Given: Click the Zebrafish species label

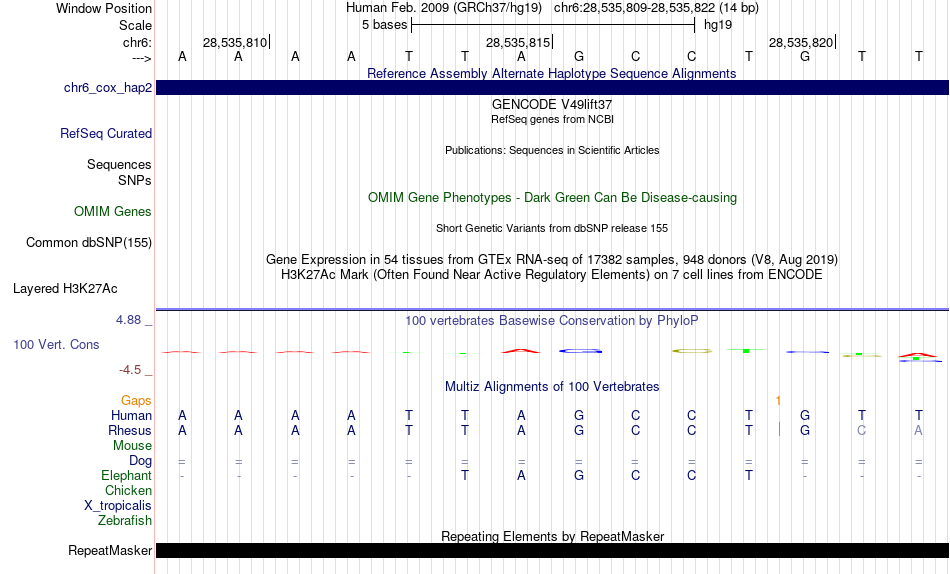Looking at the screenshot, I should (125, 520).
